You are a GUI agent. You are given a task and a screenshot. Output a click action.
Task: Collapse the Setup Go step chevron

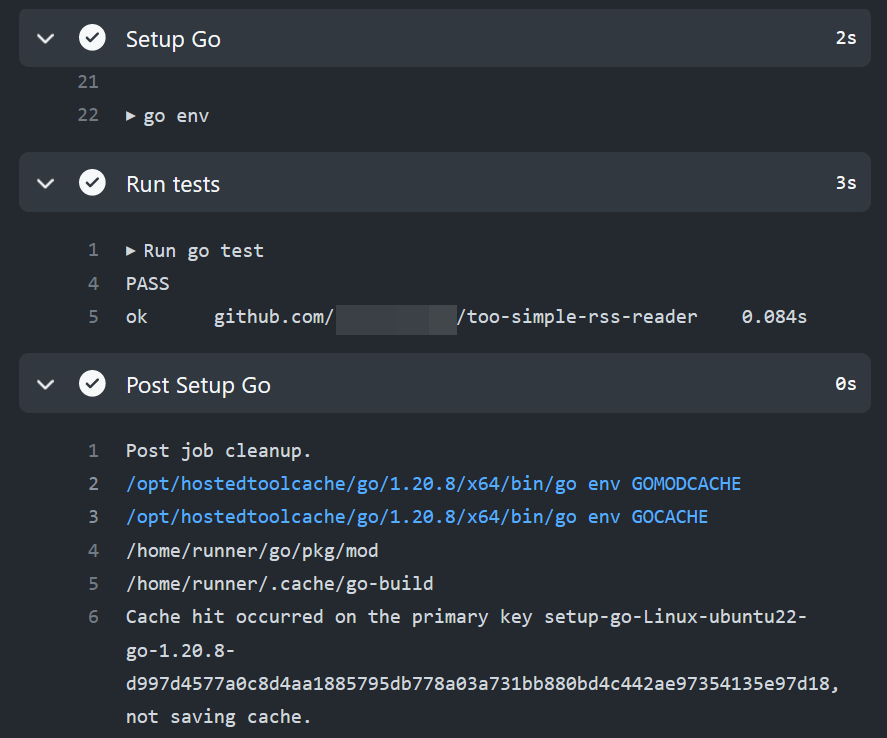[44, 39]
